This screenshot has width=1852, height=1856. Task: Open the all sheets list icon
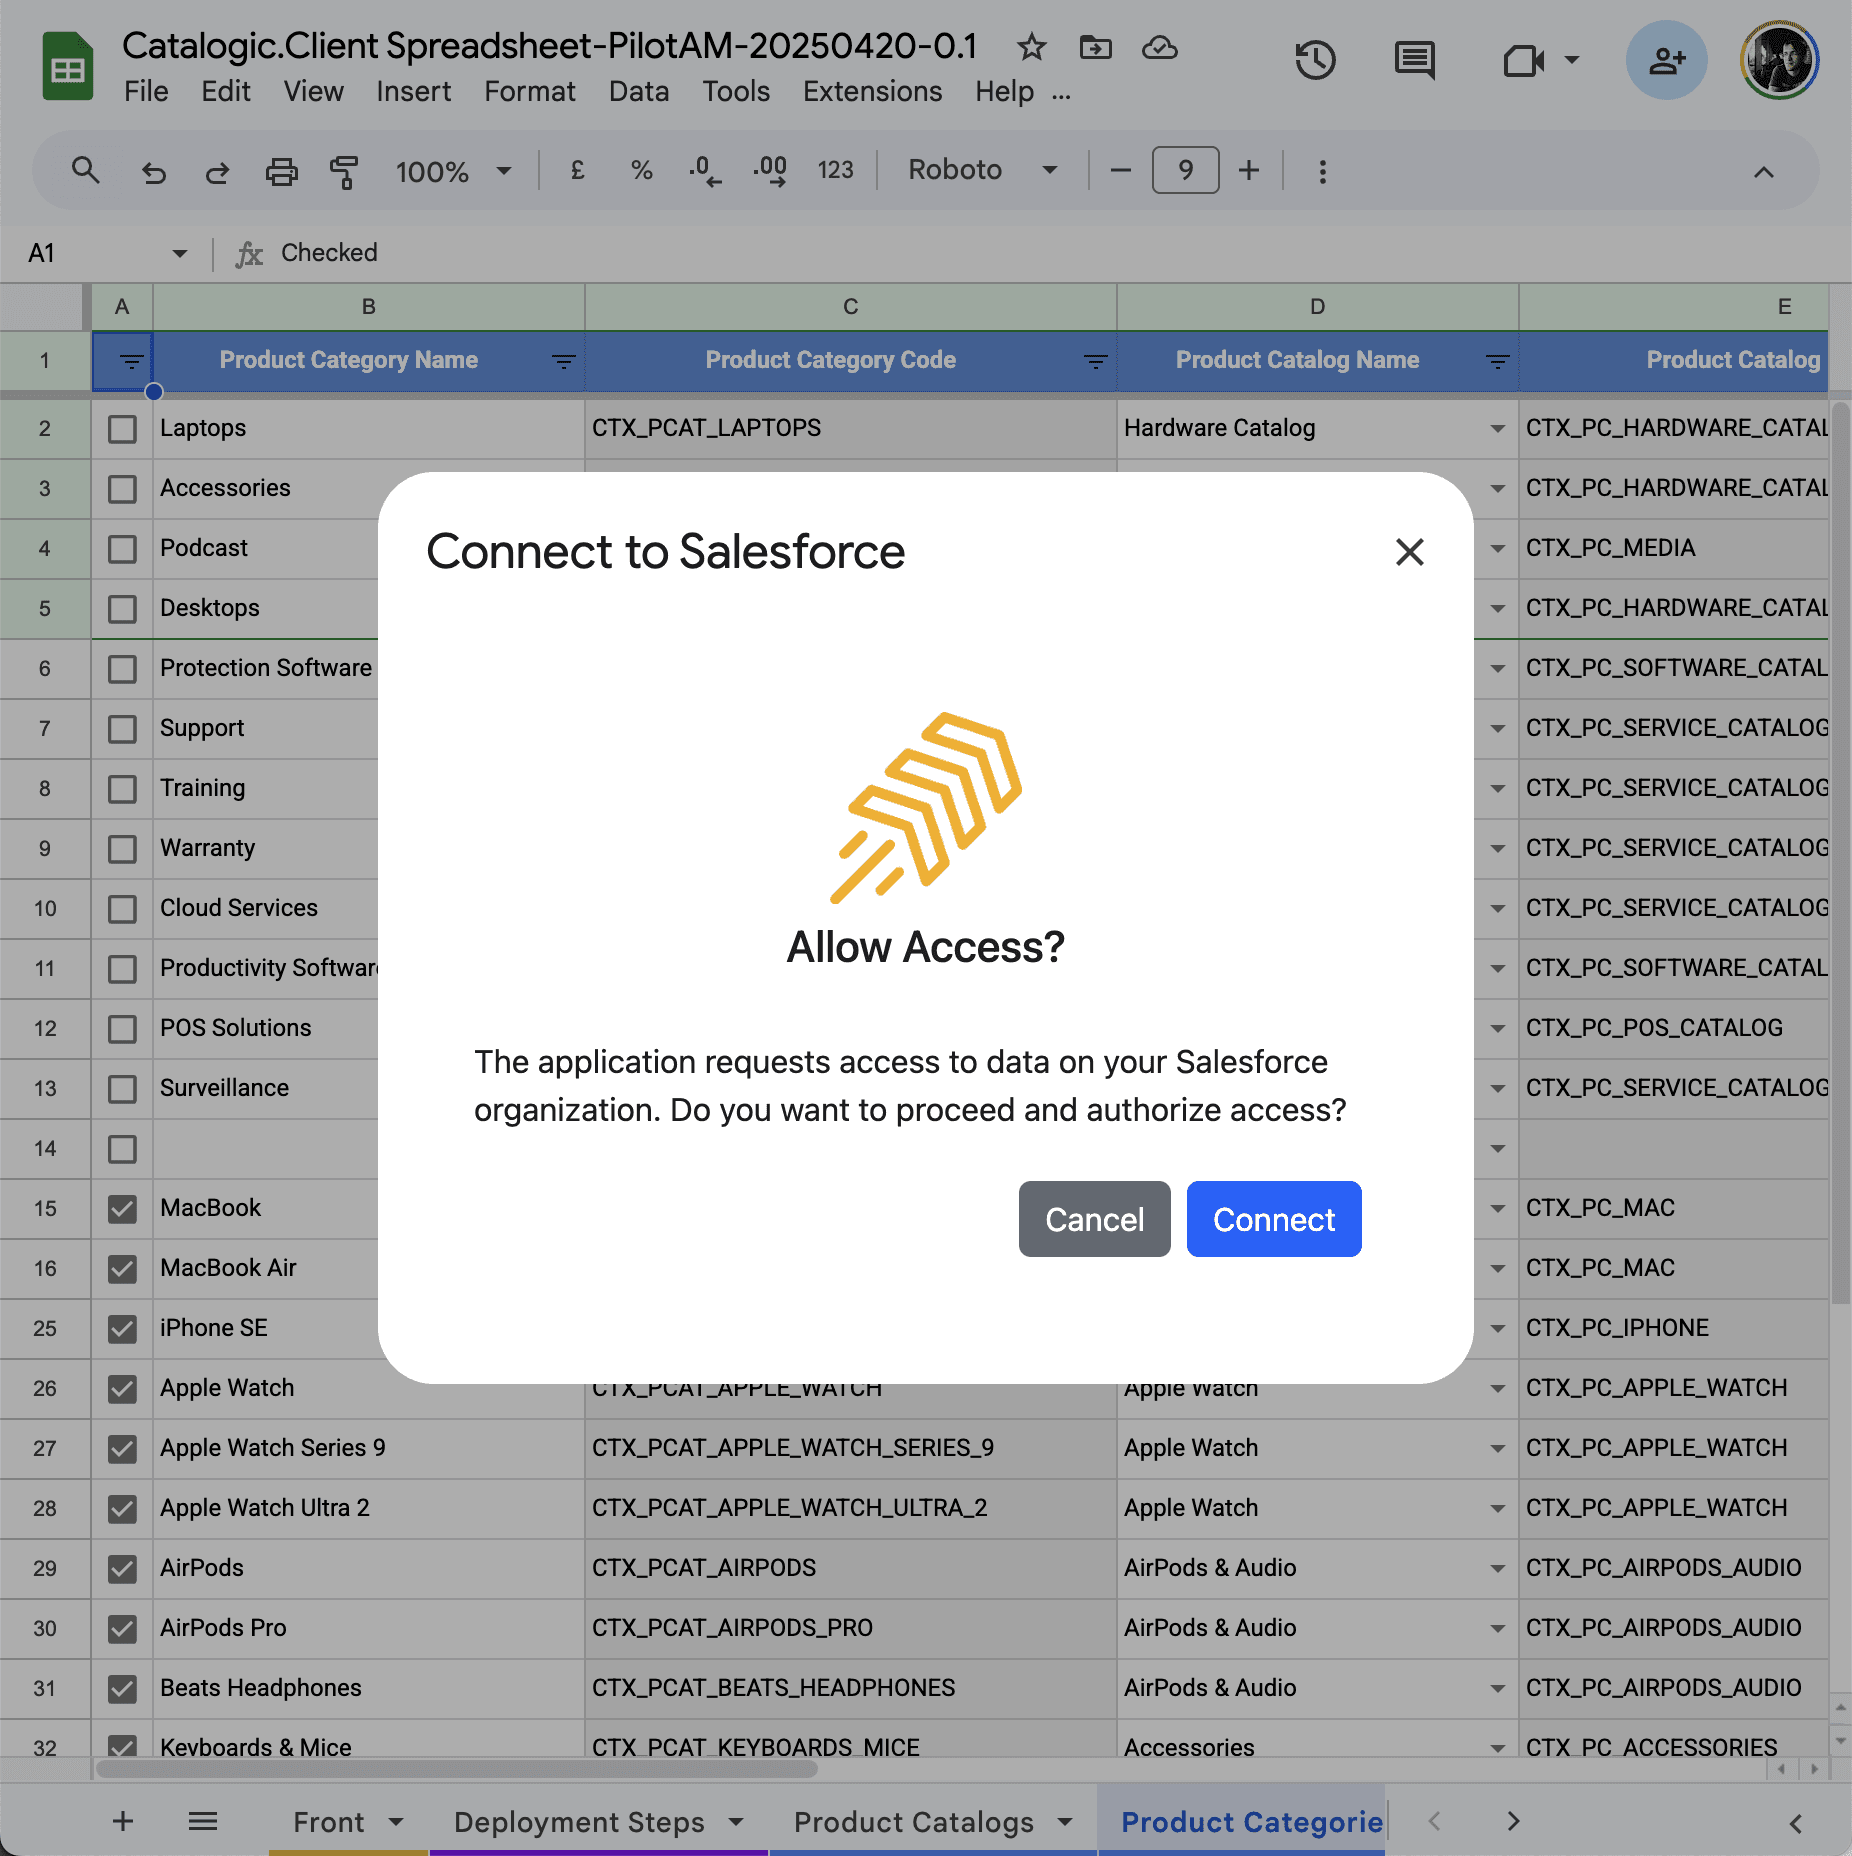coord(203,1821)
